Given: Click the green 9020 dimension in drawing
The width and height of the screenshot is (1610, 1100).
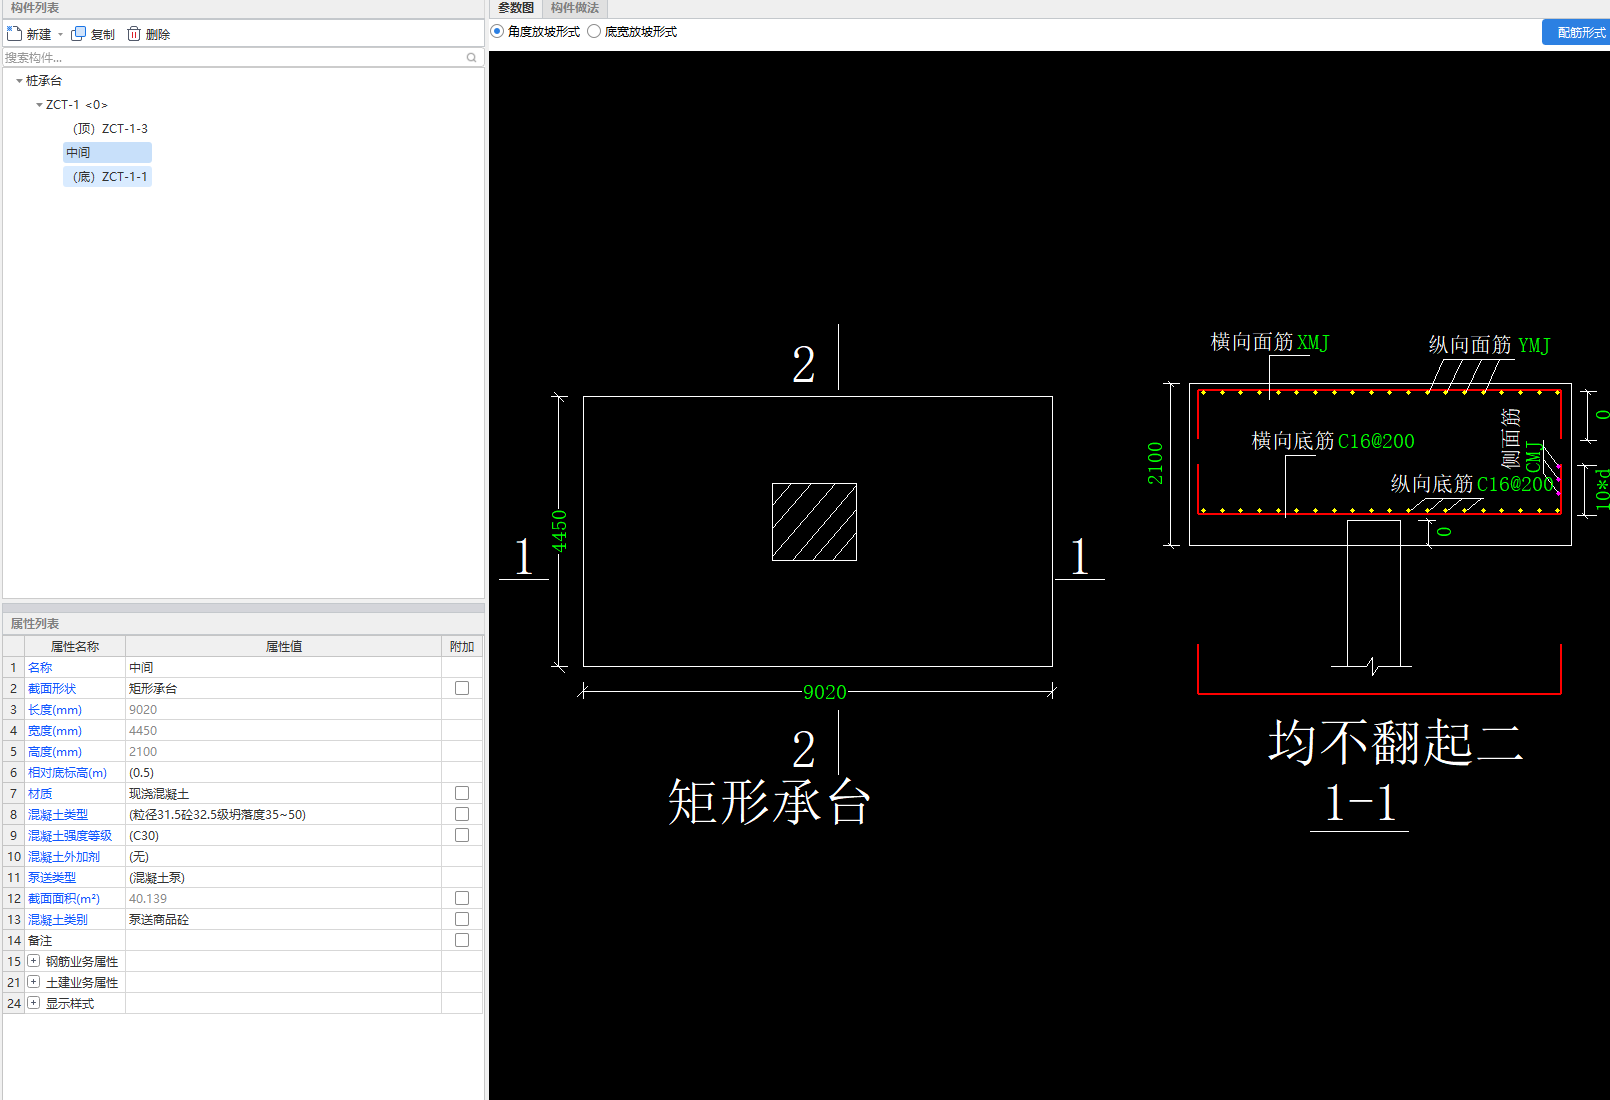Looking at the screenshot, I should pos(825,692).
